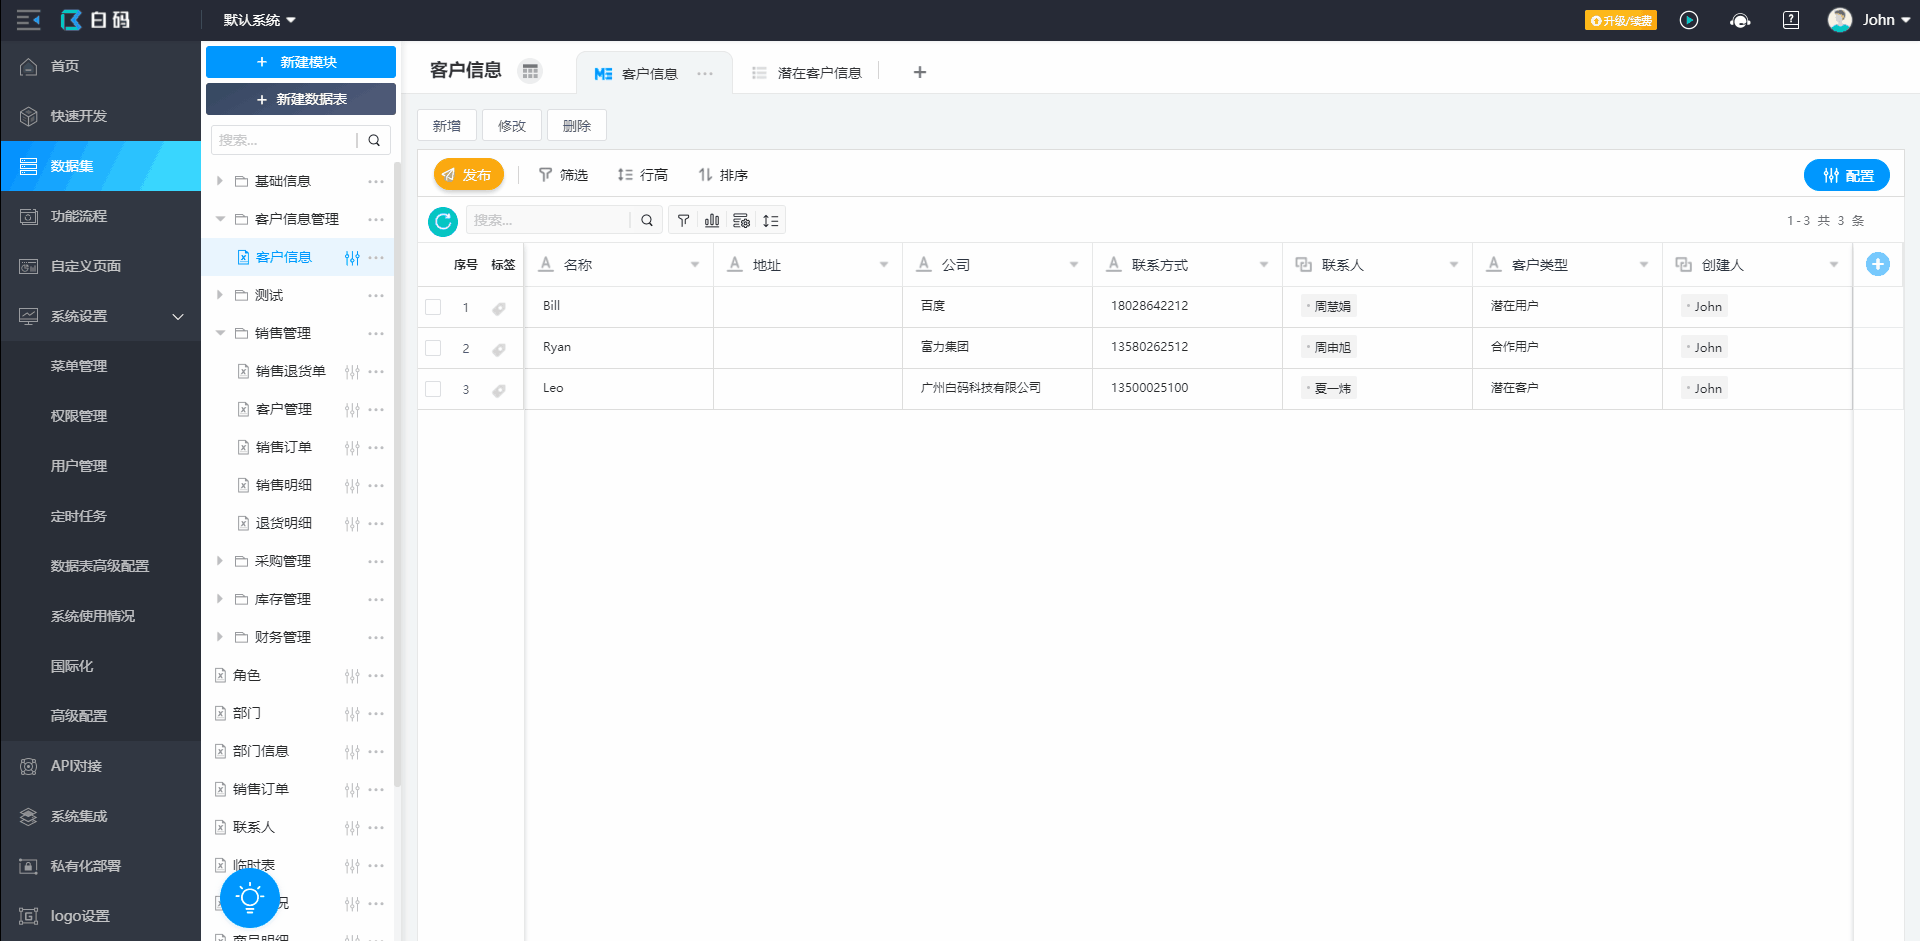Viewport: 1920px width, 941px height.
Task: Open the chart statistics icon in table toolbar
Action: 712,221
